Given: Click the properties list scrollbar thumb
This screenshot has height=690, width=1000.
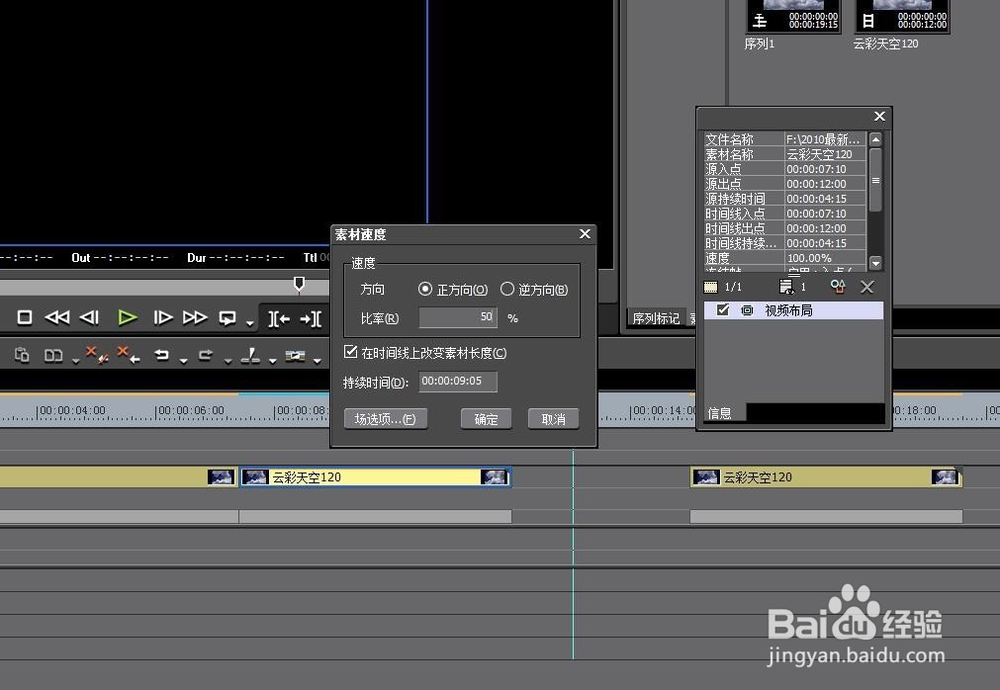Looking at the screenshot, I should click(x=876, y=180).
